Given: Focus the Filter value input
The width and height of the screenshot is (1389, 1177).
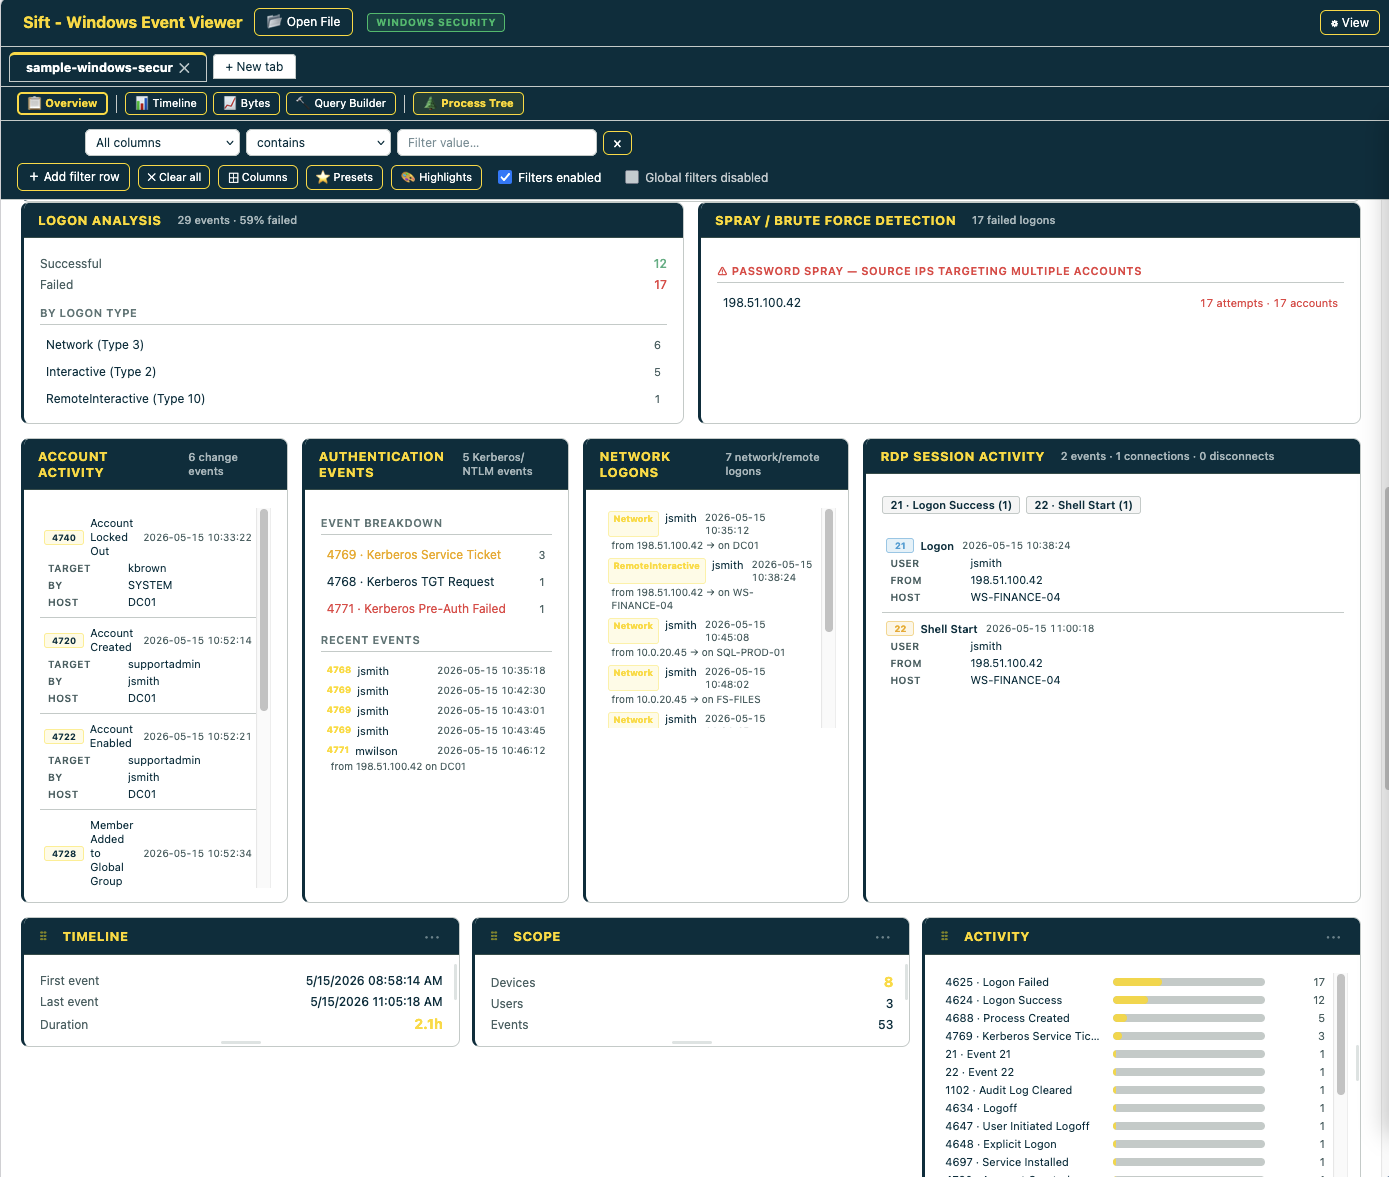Looking at the screenshot, I should 497,143.
